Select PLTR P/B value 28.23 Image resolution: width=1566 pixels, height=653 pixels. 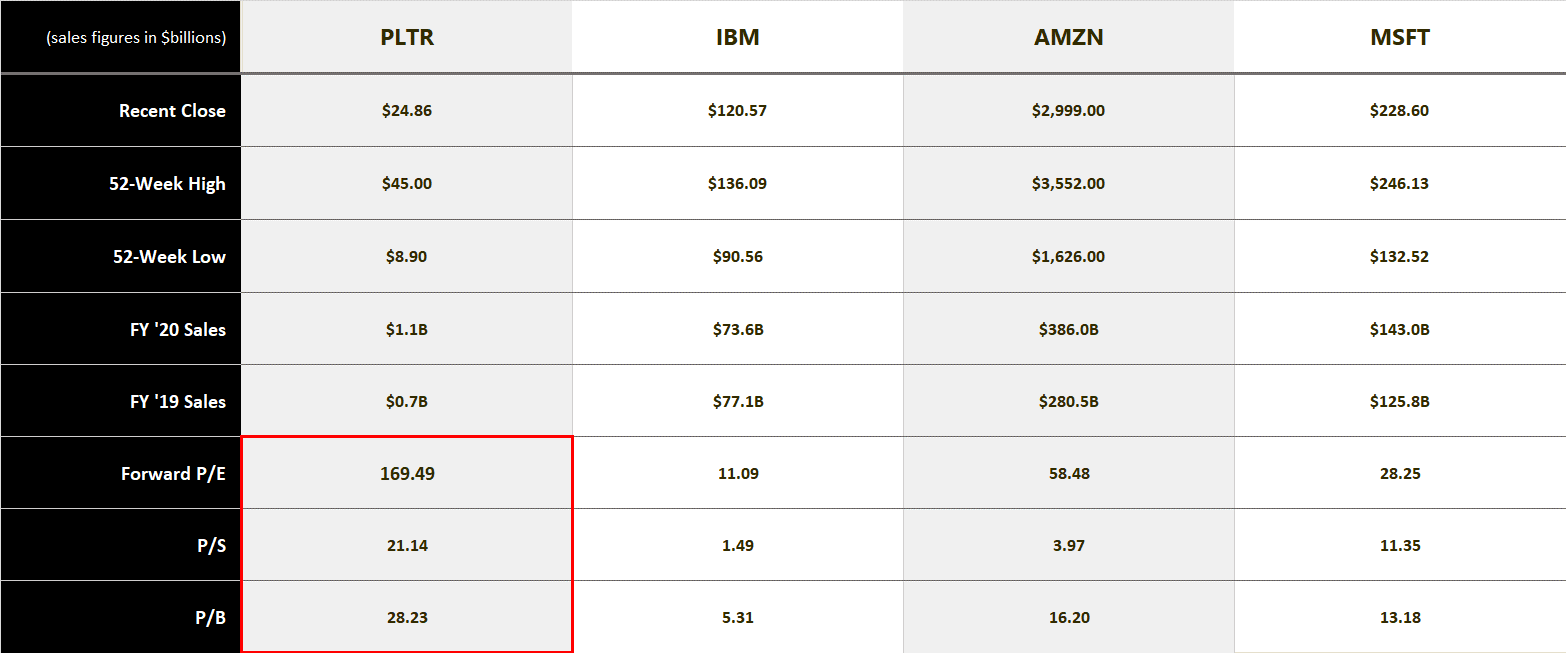point(407,618)
